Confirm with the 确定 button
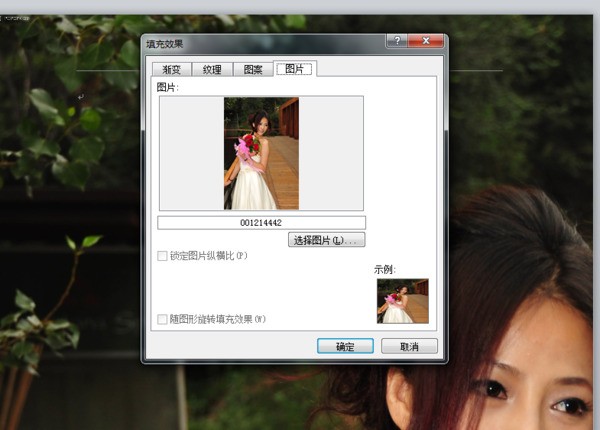Image resolution: width=600 pixels, height=430 pixels. point(345,346)
